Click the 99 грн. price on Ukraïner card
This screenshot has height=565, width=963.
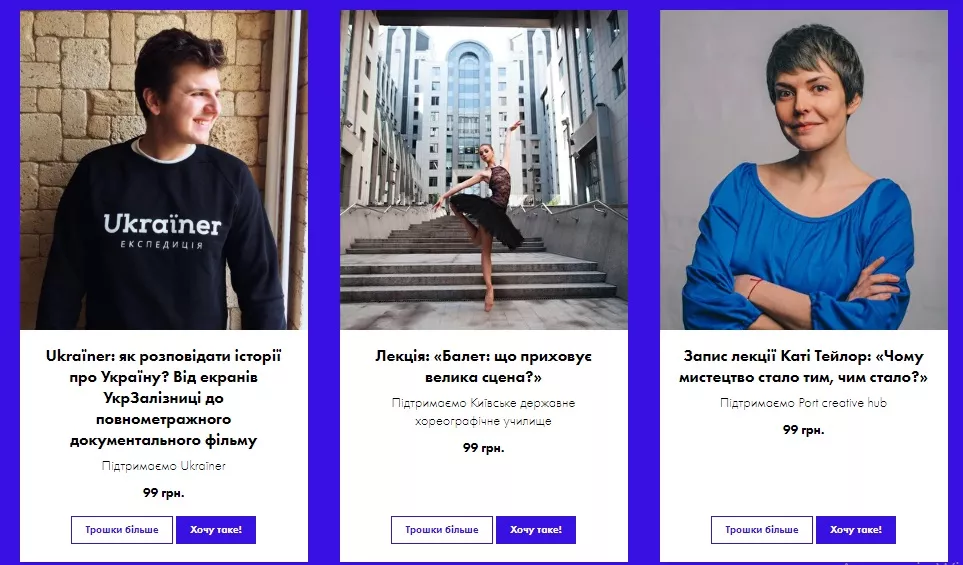(x=164, y=493)
